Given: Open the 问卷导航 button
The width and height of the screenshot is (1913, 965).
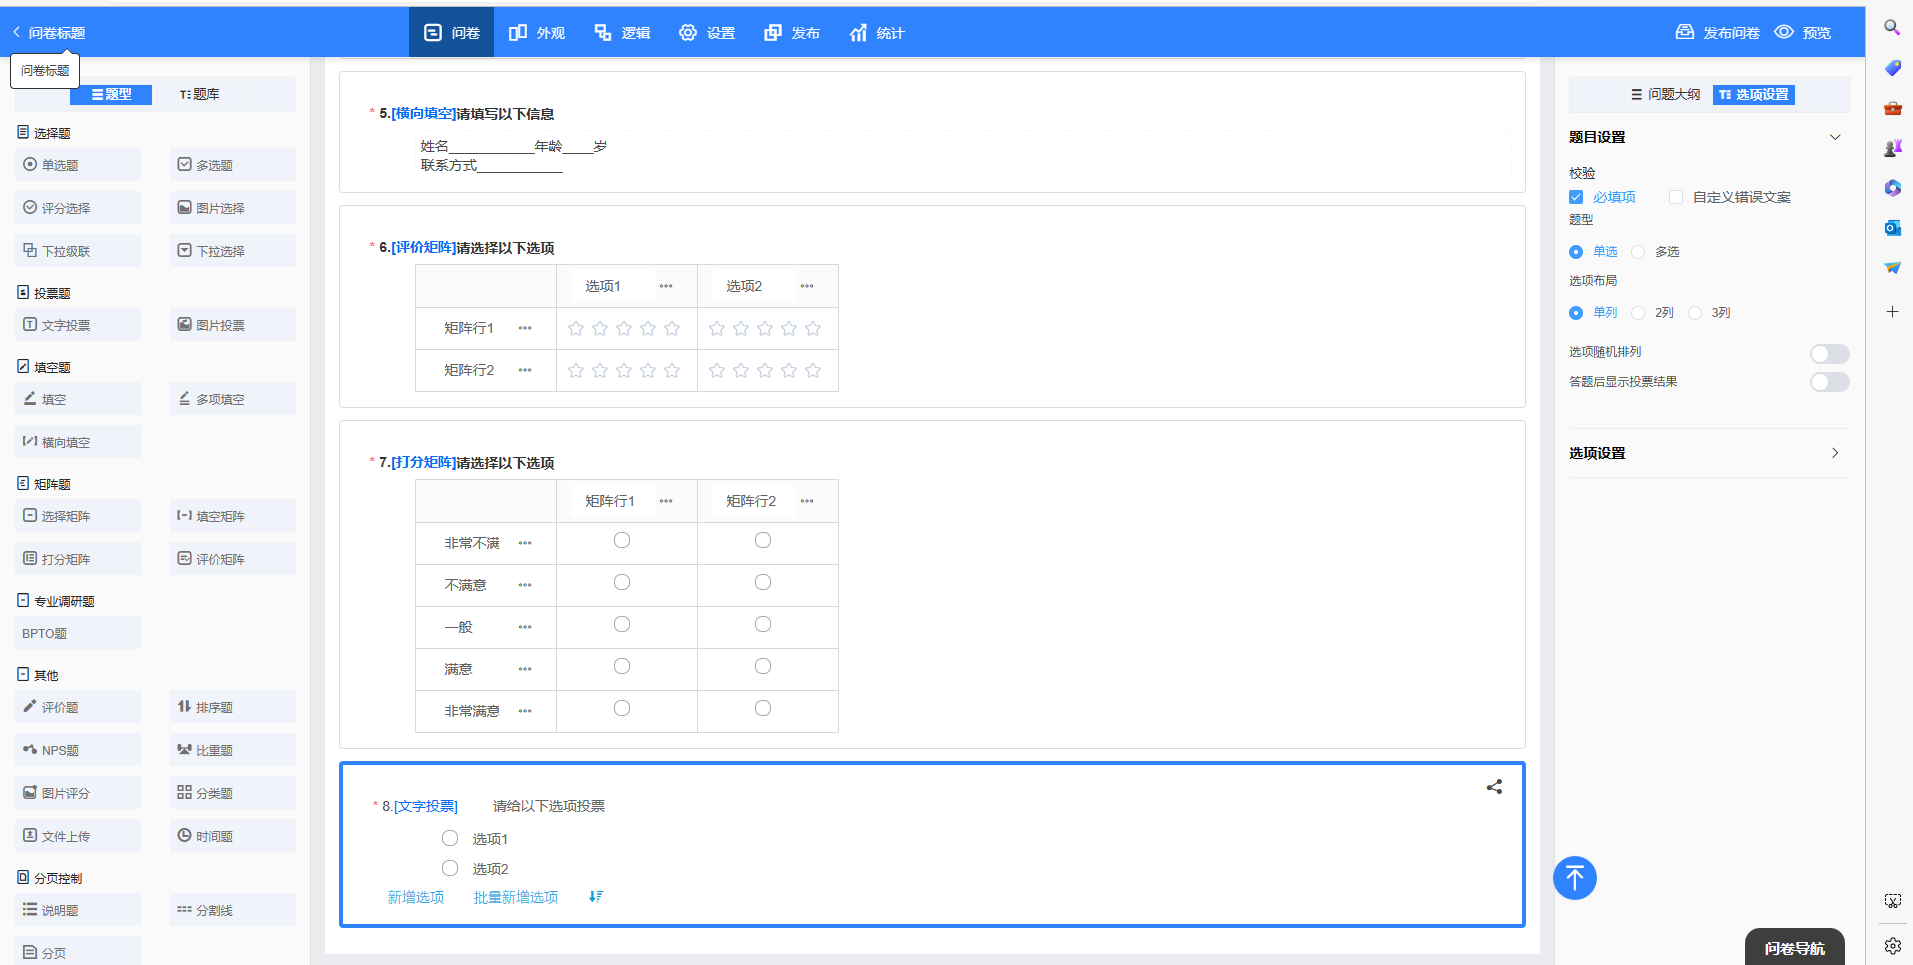Looking at the screenshot, I should coord(1794,947).
